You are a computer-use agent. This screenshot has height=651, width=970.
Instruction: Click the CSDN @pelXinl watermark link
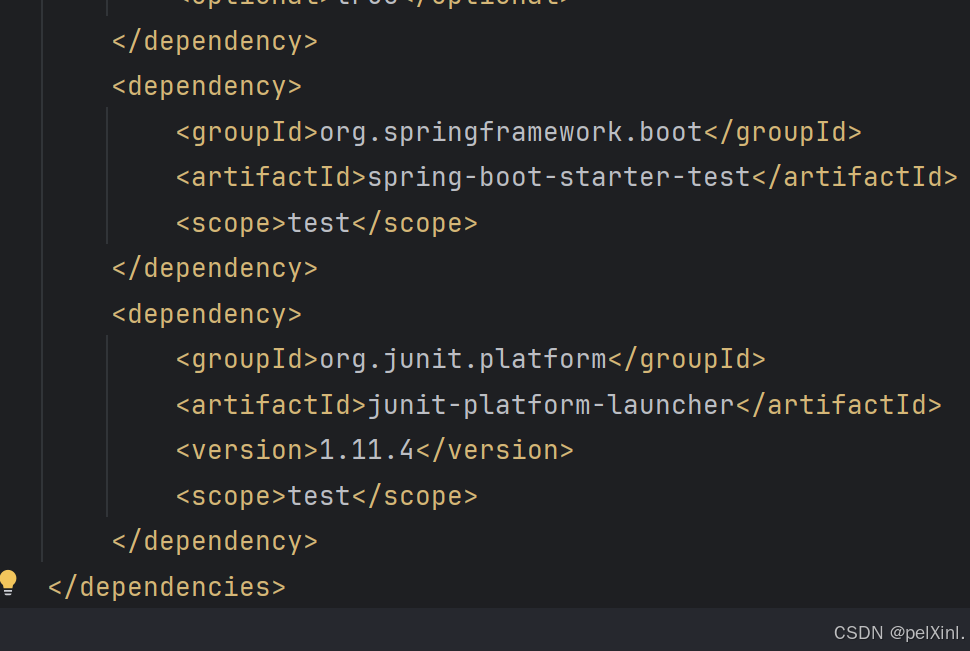pos(897,632)
